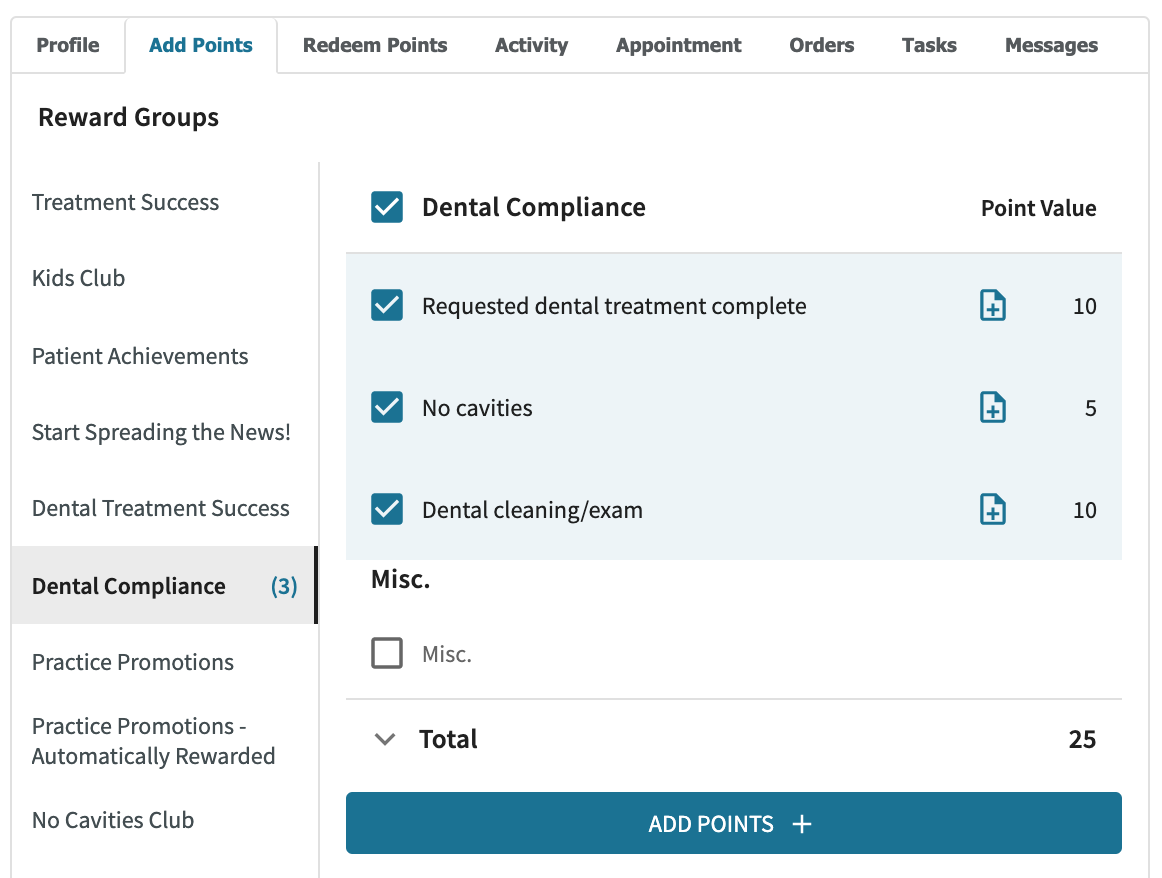
Task: Open the Tasks tab
Action: 929,45
